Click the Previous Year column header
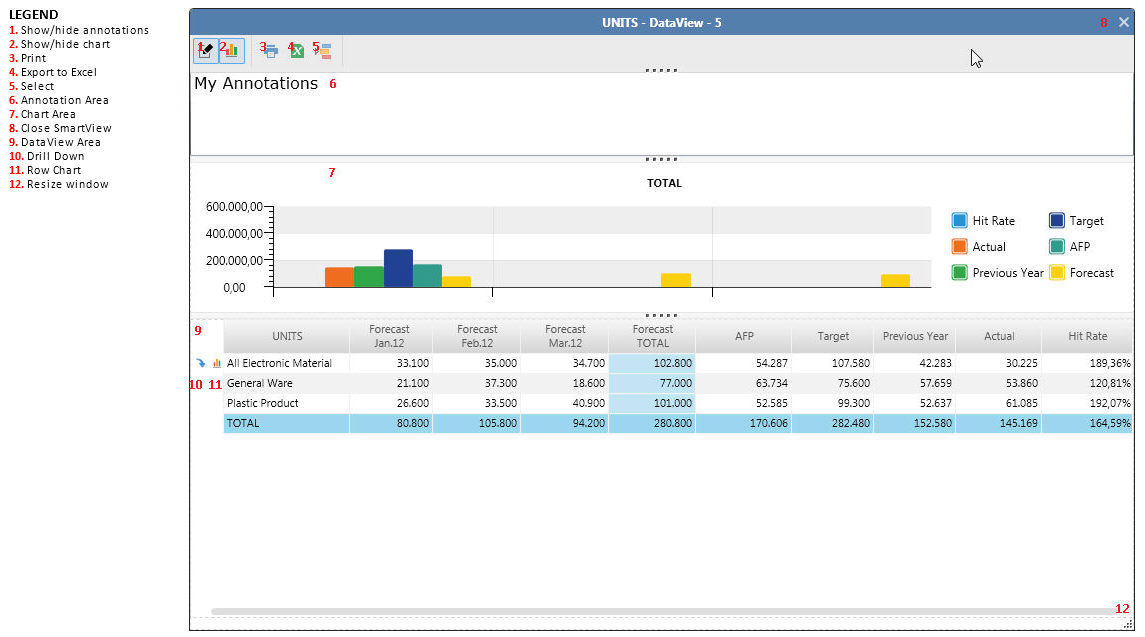Image resolution: width=1145 pixels, height=637 pixels. [x=914, y=336]
